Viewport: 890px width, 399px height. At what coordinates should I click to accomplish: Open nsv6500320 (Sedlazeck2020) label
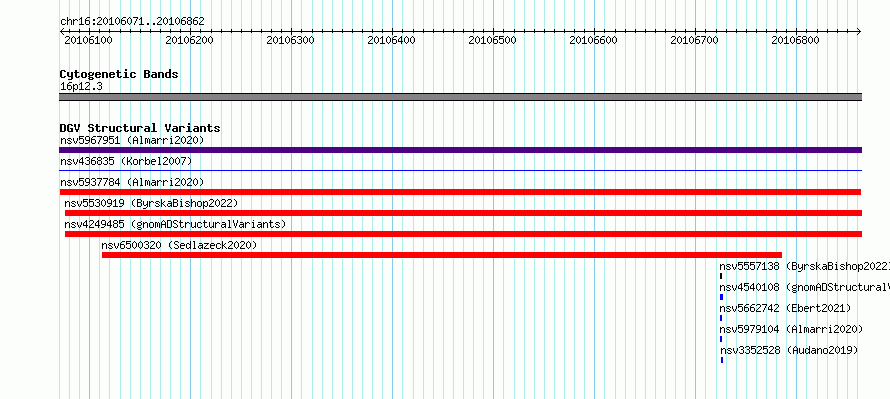point(179,245)
